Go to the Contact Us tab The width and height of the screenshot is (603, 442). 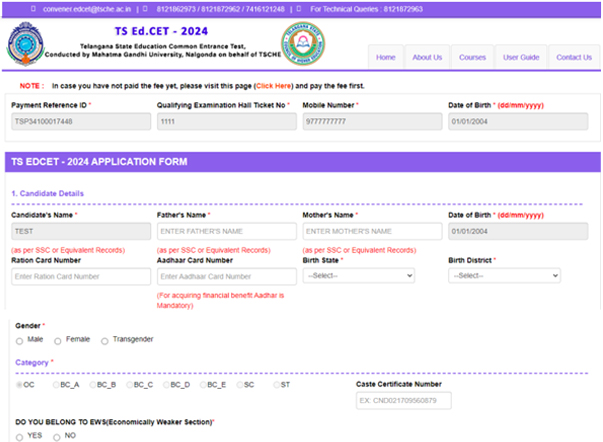574,57
